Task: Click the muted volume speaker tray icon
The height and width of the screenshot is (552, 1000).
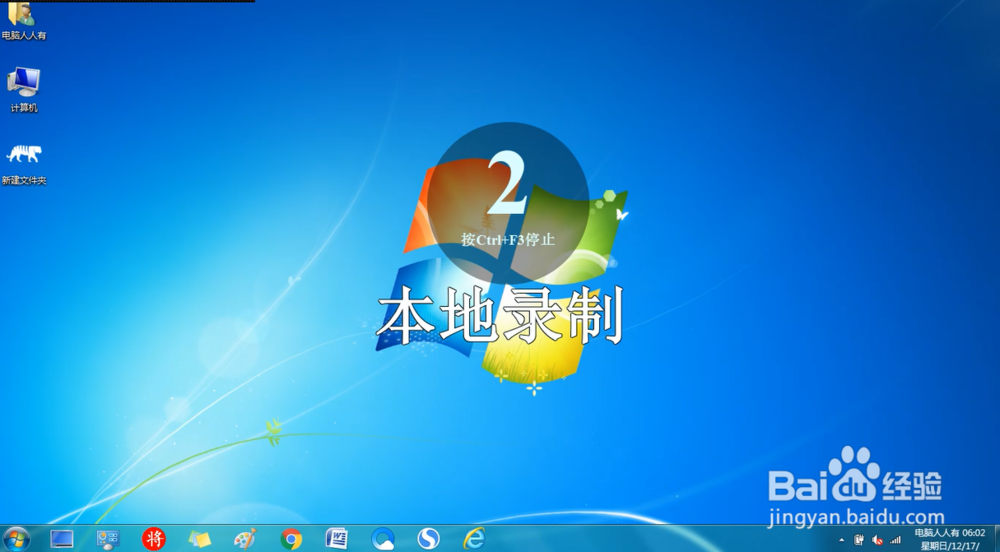Action: (878, 540)
